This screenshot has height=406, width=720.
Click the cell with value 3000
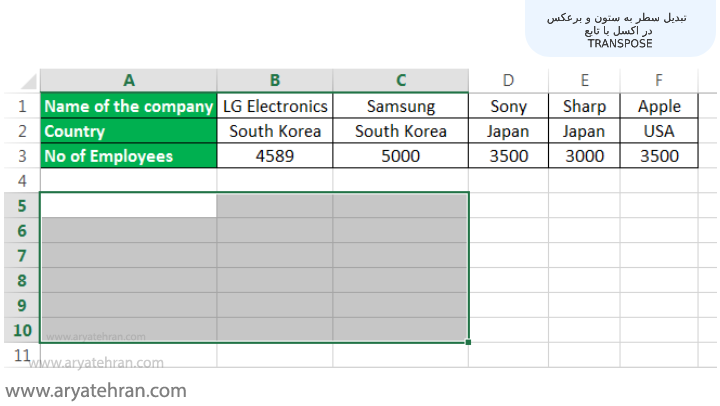click(x=585, y=156)
